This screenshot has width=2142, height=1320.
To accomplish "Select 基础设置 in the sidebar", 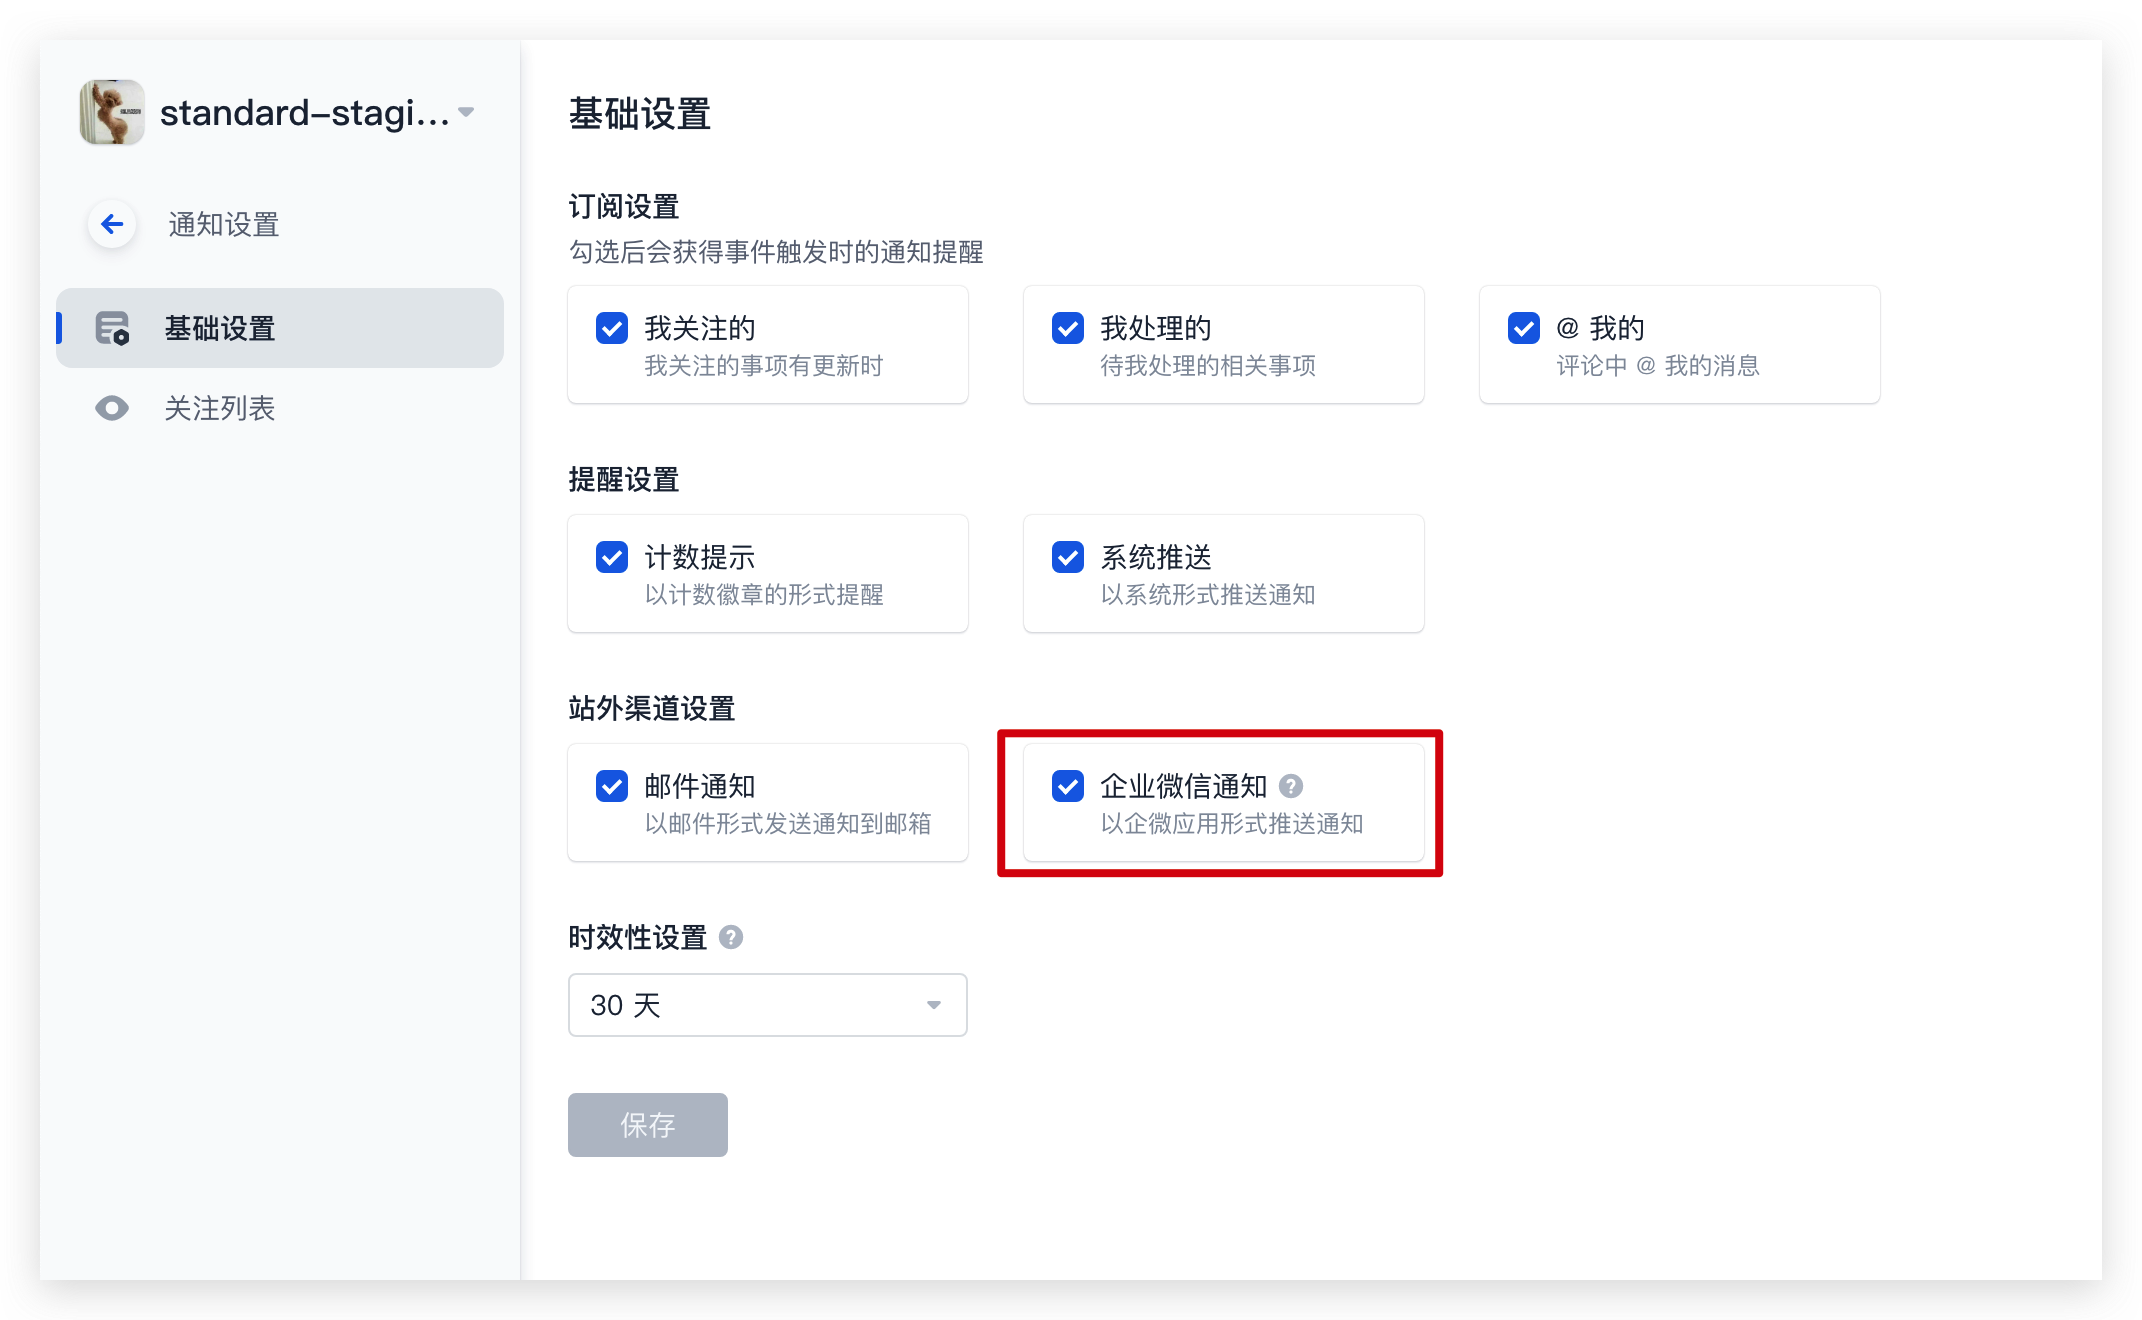I will click(x=280, y=328).
